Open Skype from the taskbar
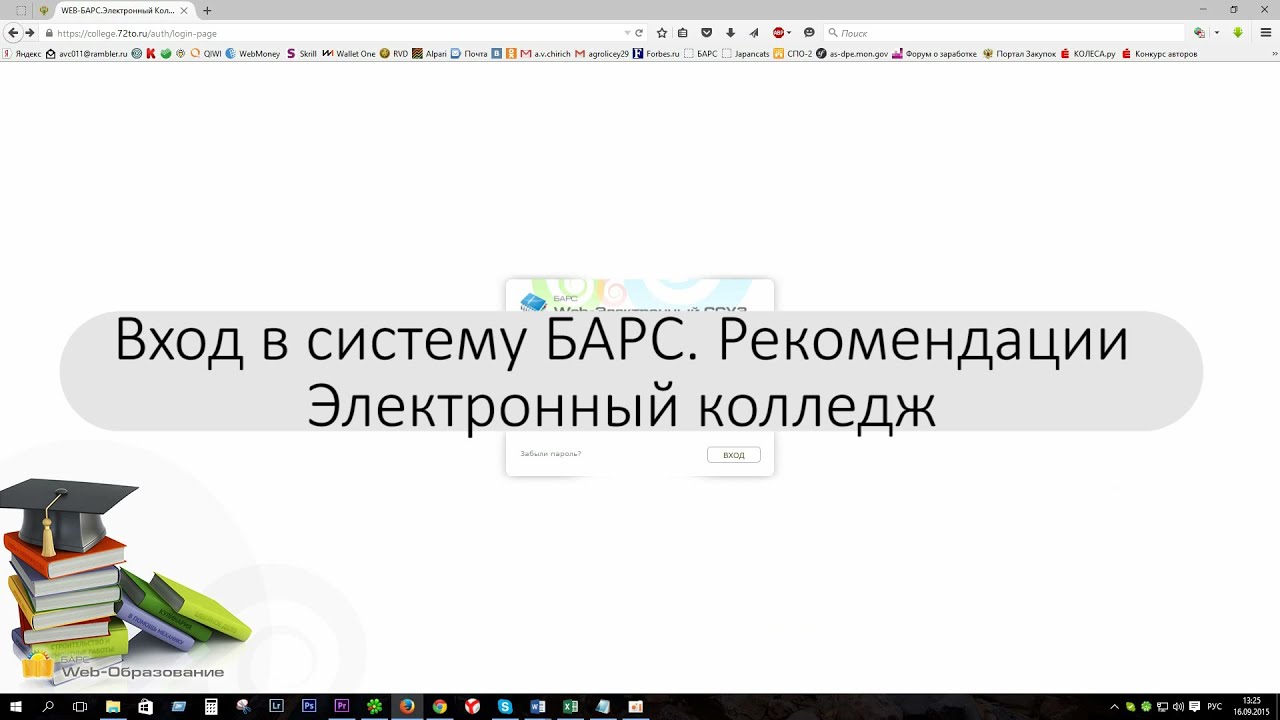 pyautogui.click(x=504, y=706)
